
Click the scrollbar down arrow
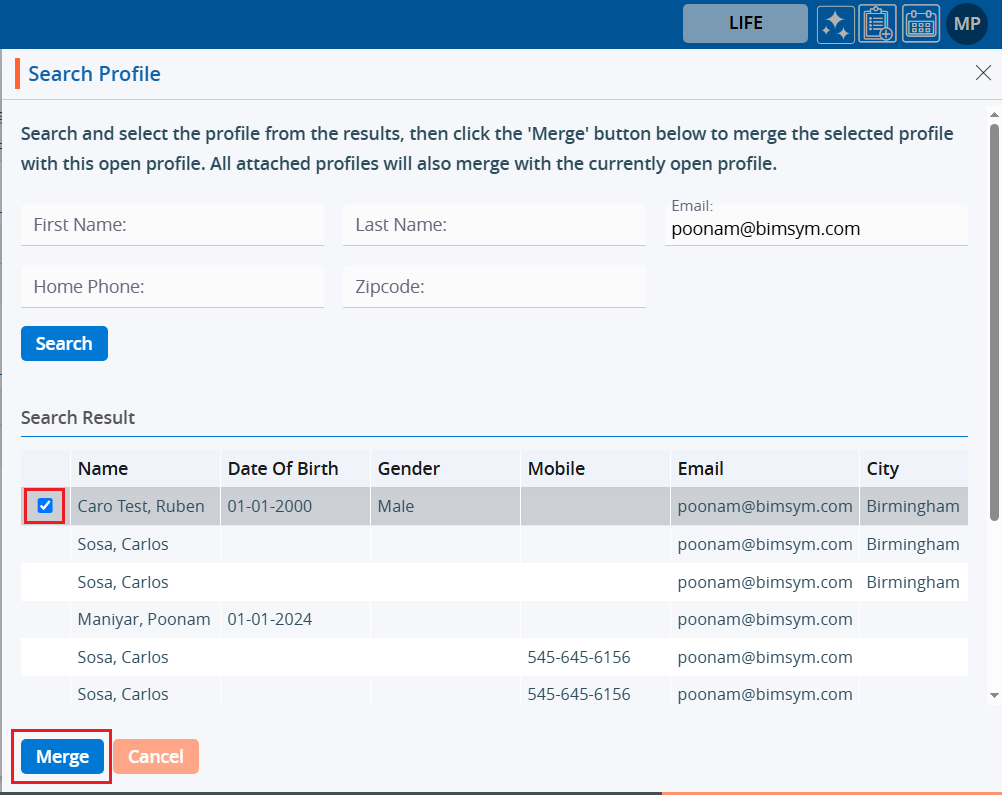(994, 694)
